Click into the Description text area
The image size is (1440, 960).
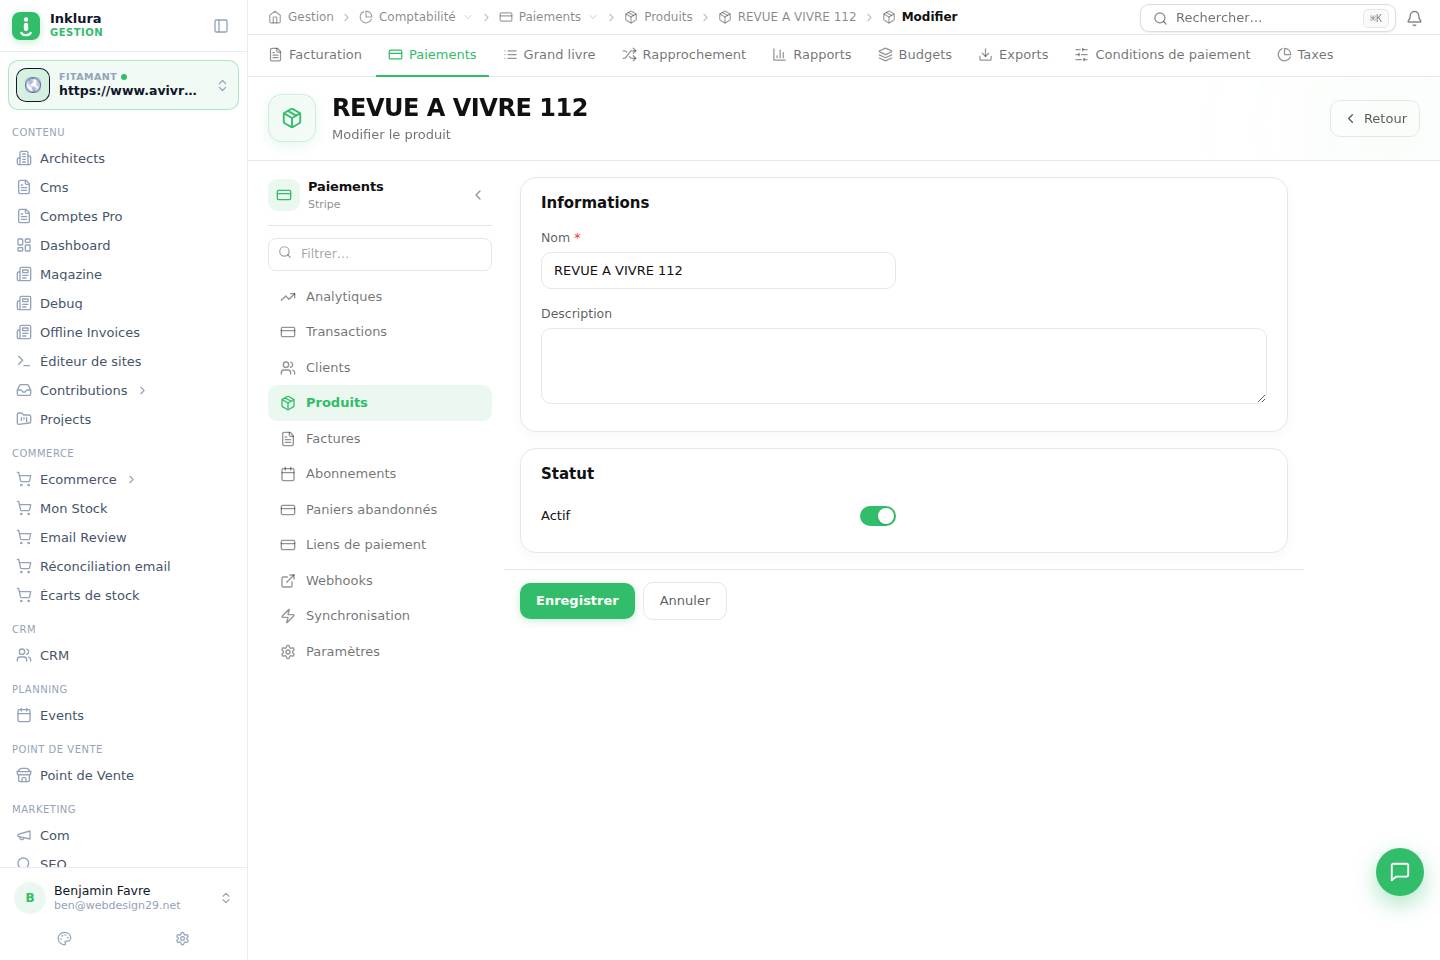click(x=904, y=366)
